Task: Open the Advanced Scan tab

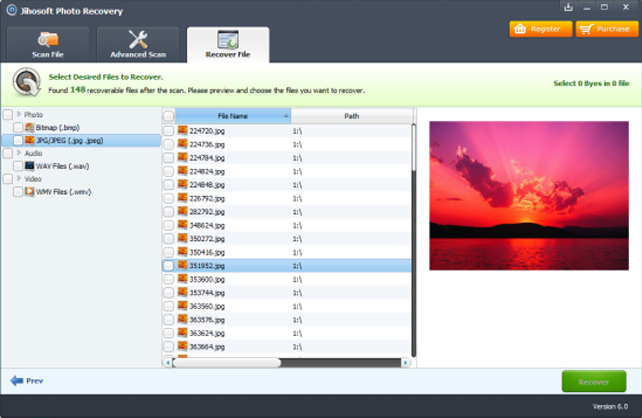Action: coord(138,46)
